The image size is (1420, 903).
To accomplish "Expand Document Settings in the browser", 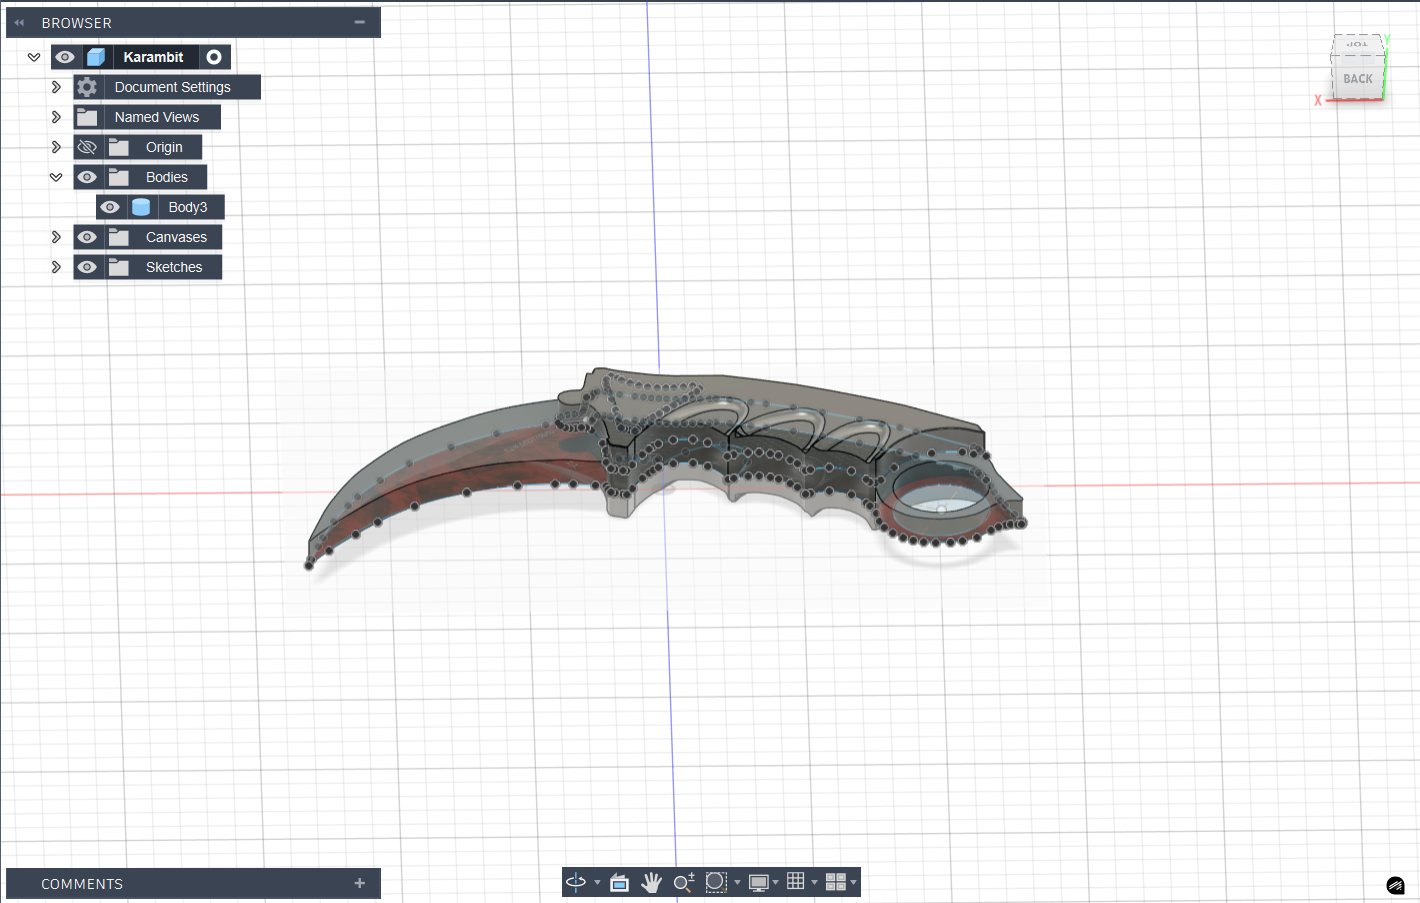I will tap(56, 87).
